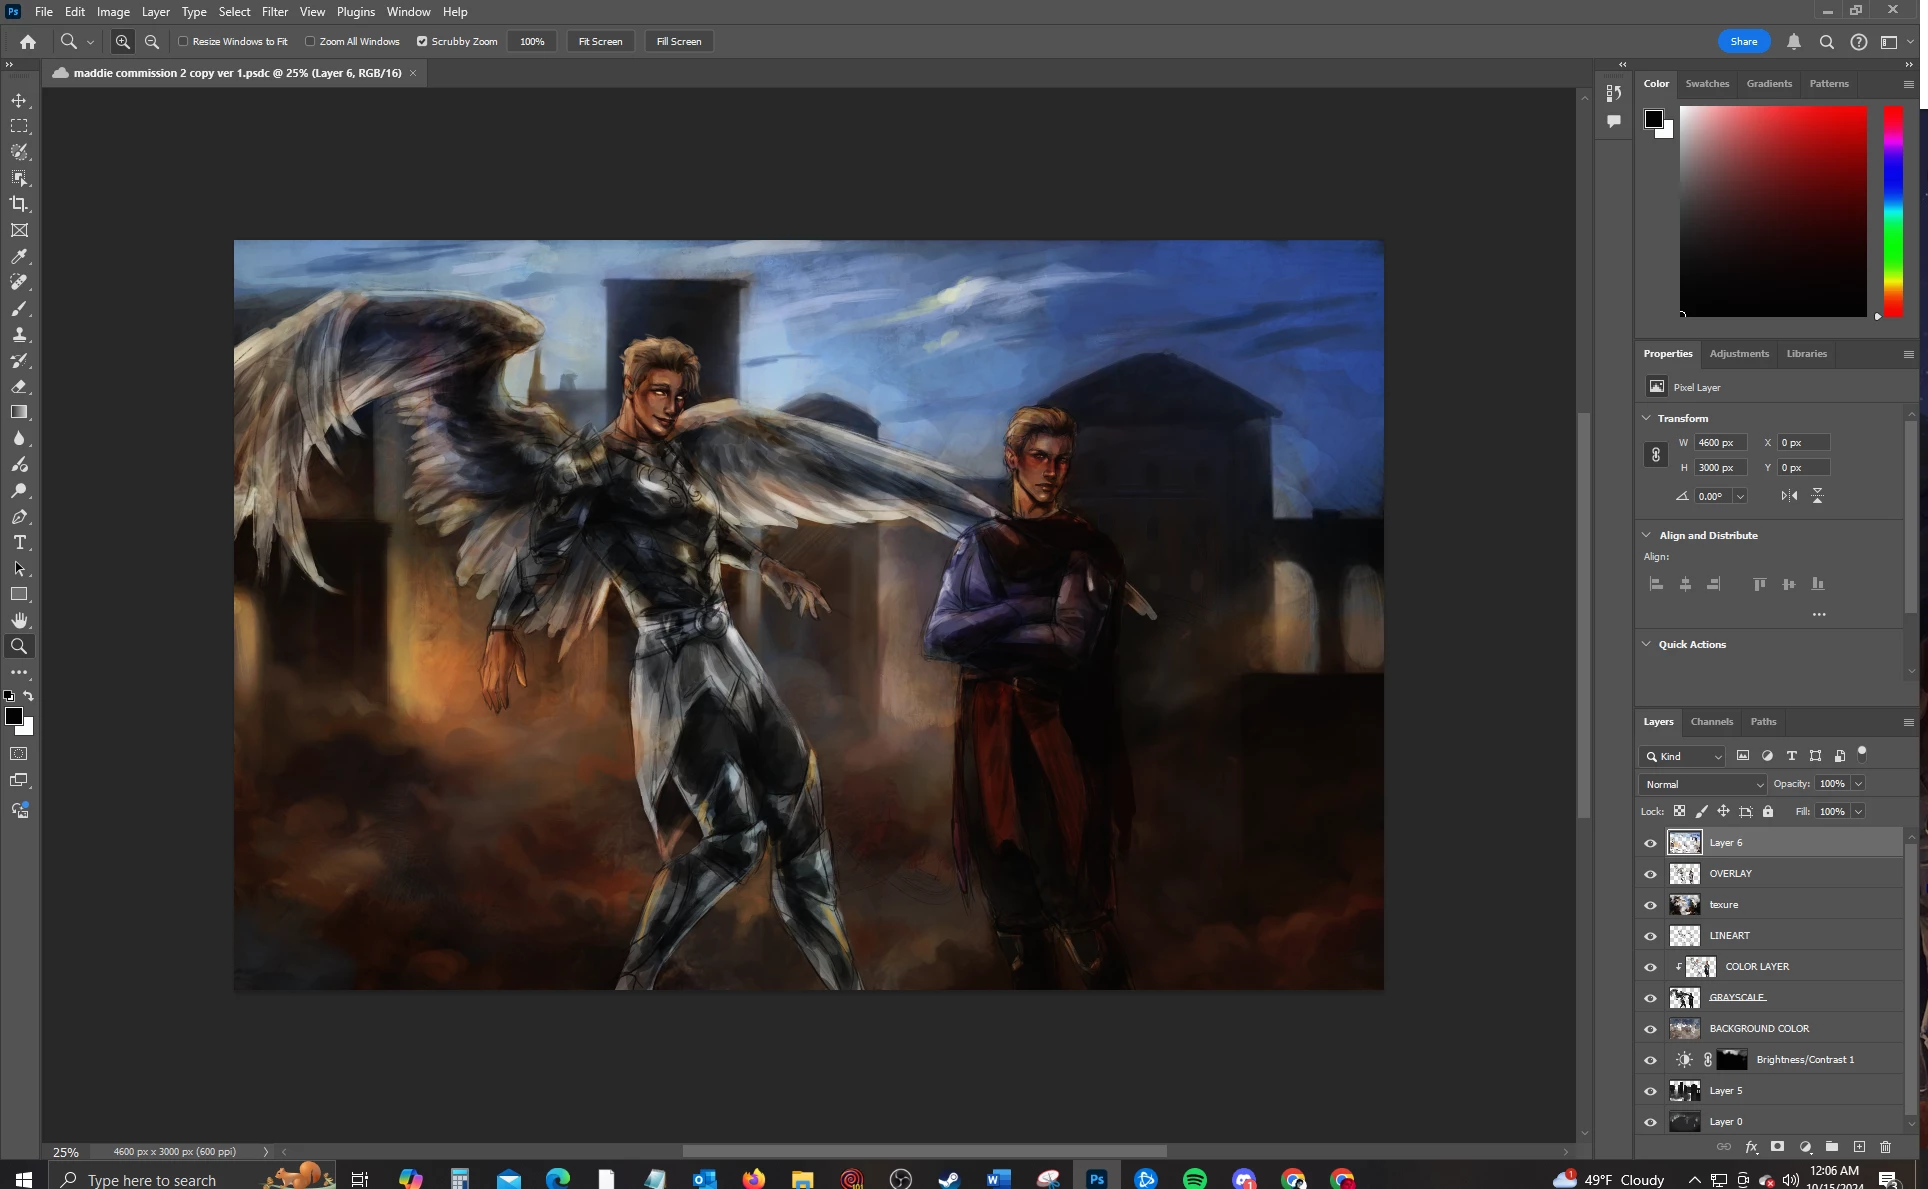
Task: Hide the OVERLAY layer
Action: (x=1650, y=874)
